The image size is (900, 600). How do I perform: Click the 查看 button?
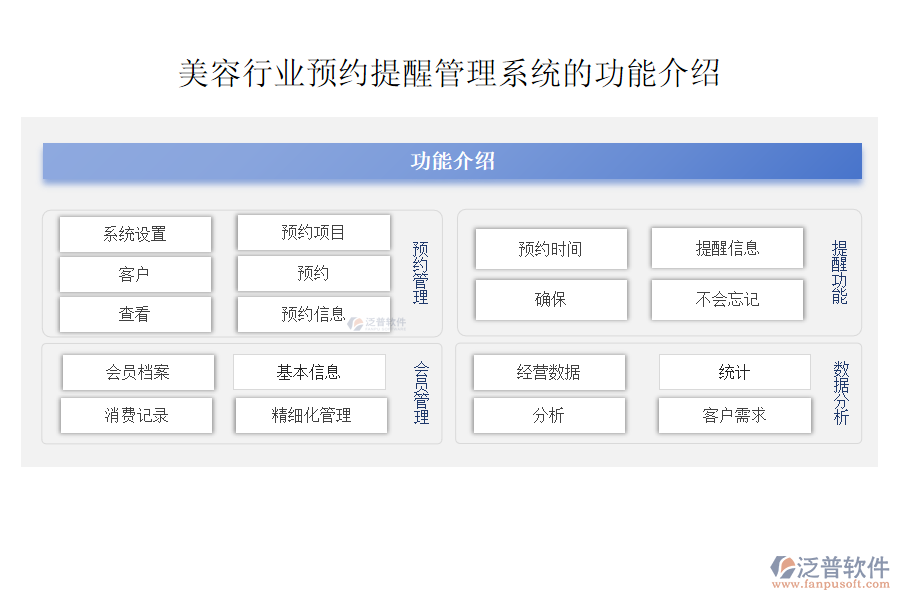pos(135,314)
